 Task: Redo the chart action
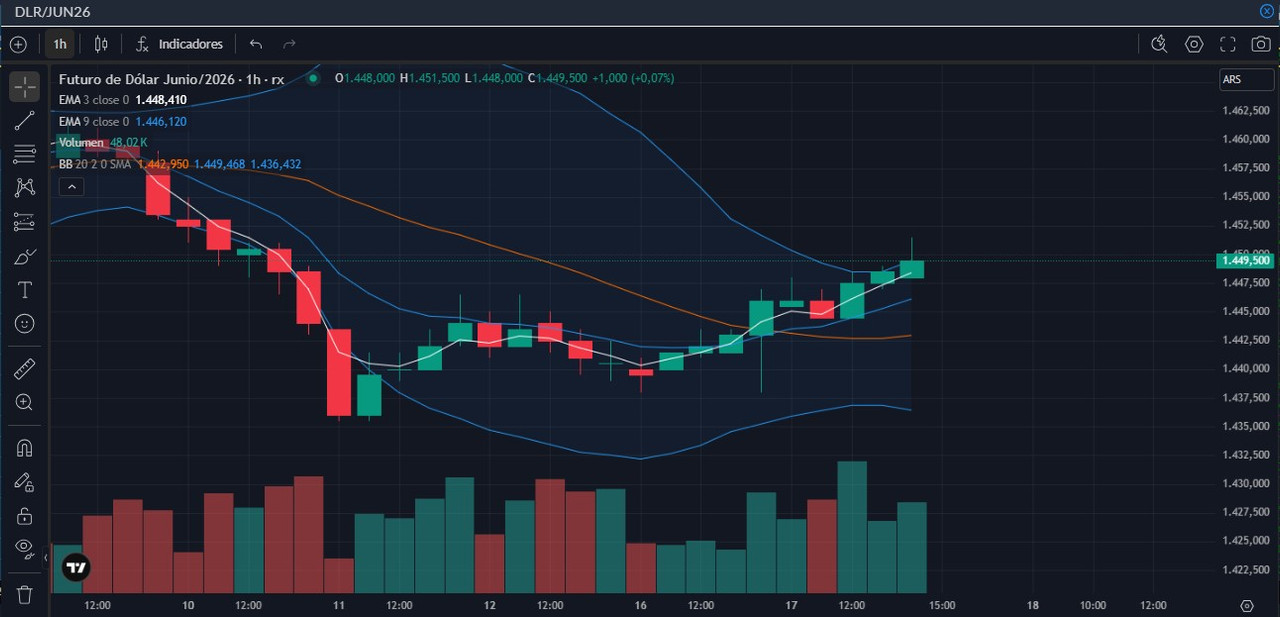pos(290,44)
